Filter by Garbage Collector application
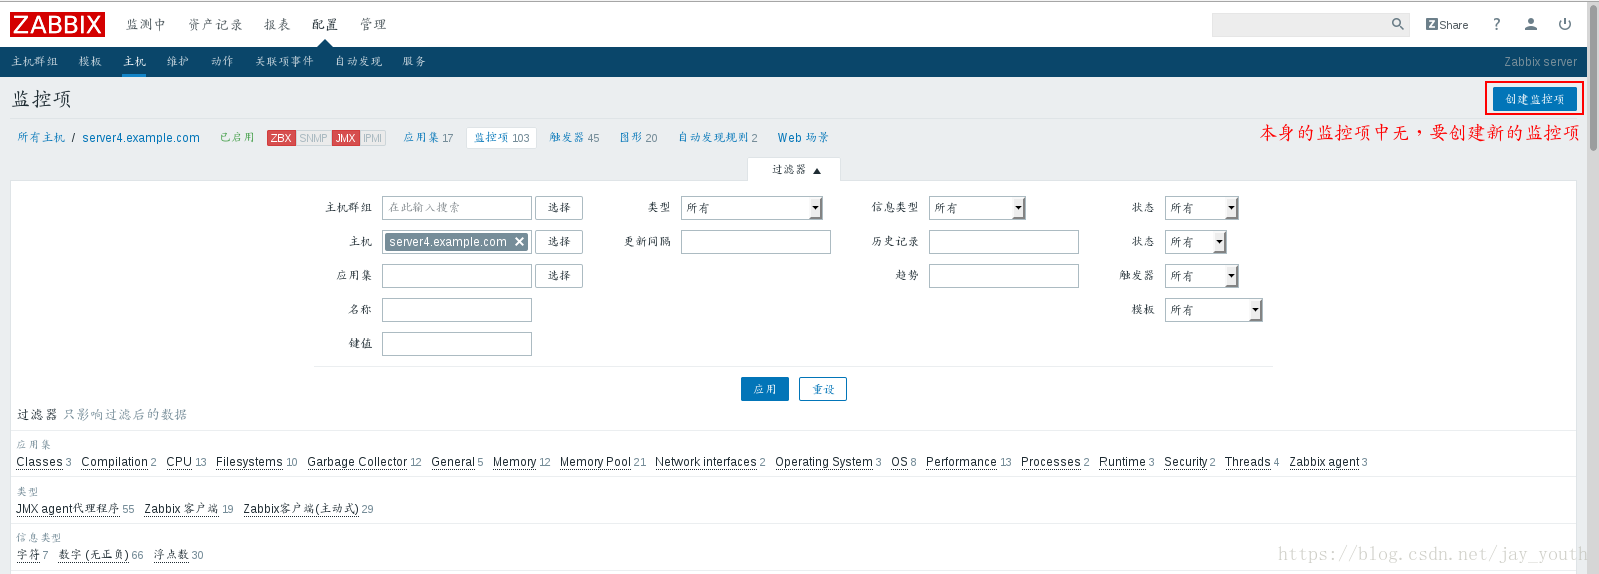1599x574 pixels. [x=357, y=462]
